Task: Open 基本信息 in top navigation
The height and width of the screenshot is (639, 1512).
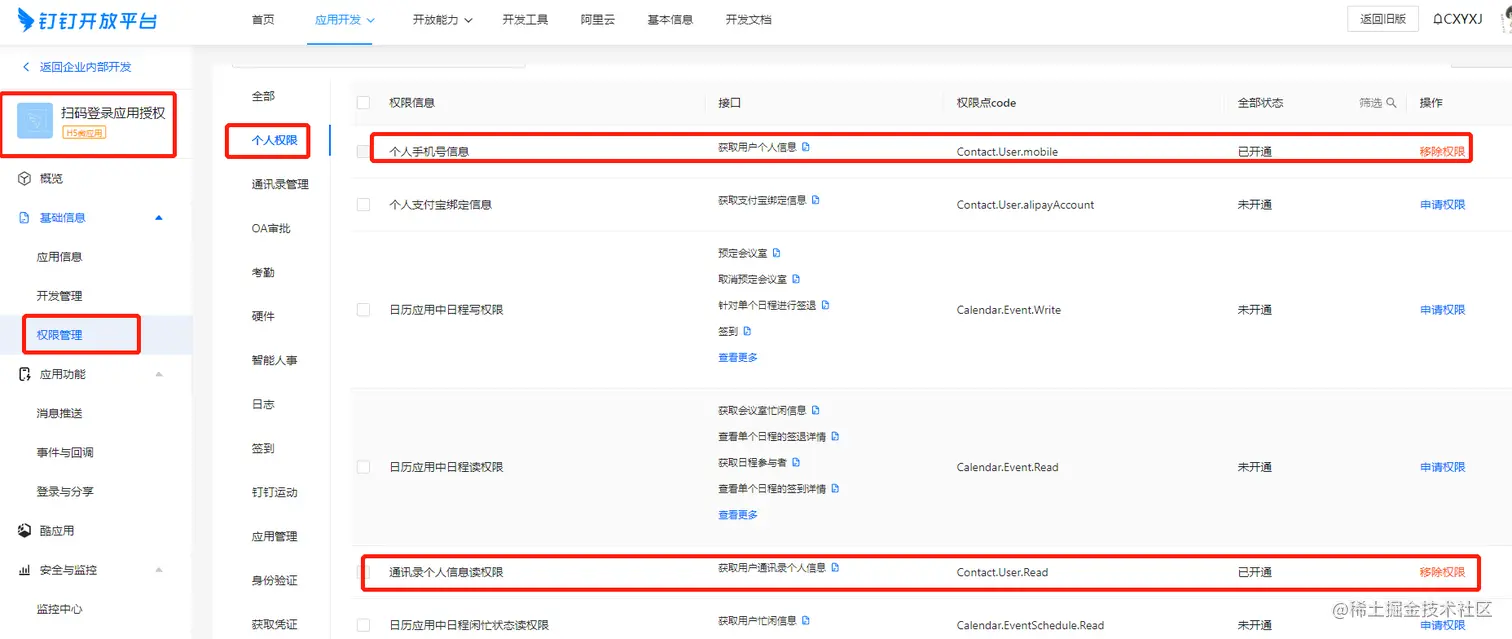Action: 670,20
